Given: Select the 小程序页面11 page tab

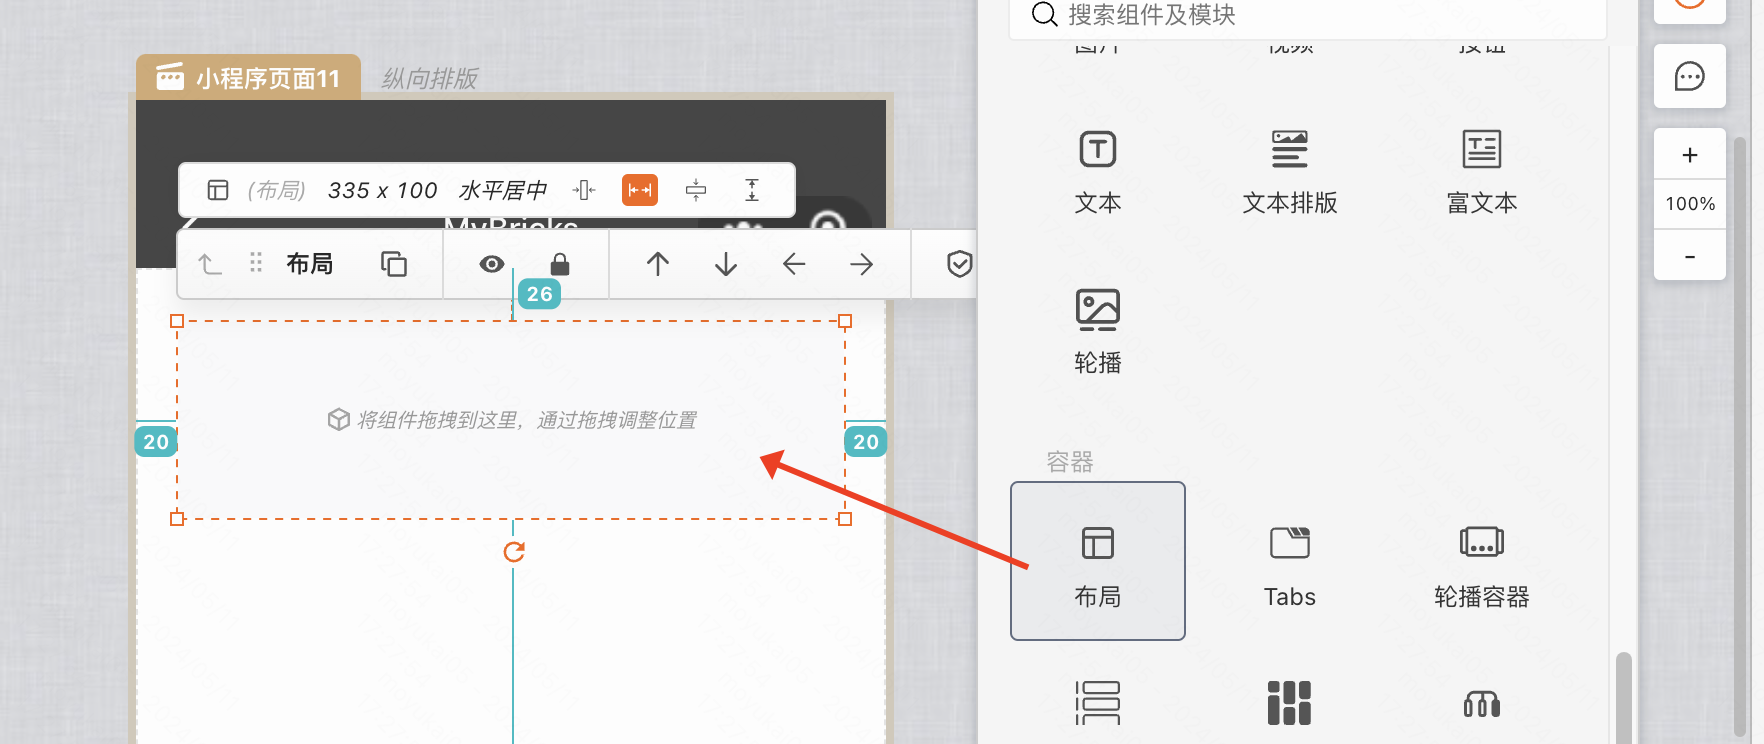Looking at the screenshot, I should 249,77.
